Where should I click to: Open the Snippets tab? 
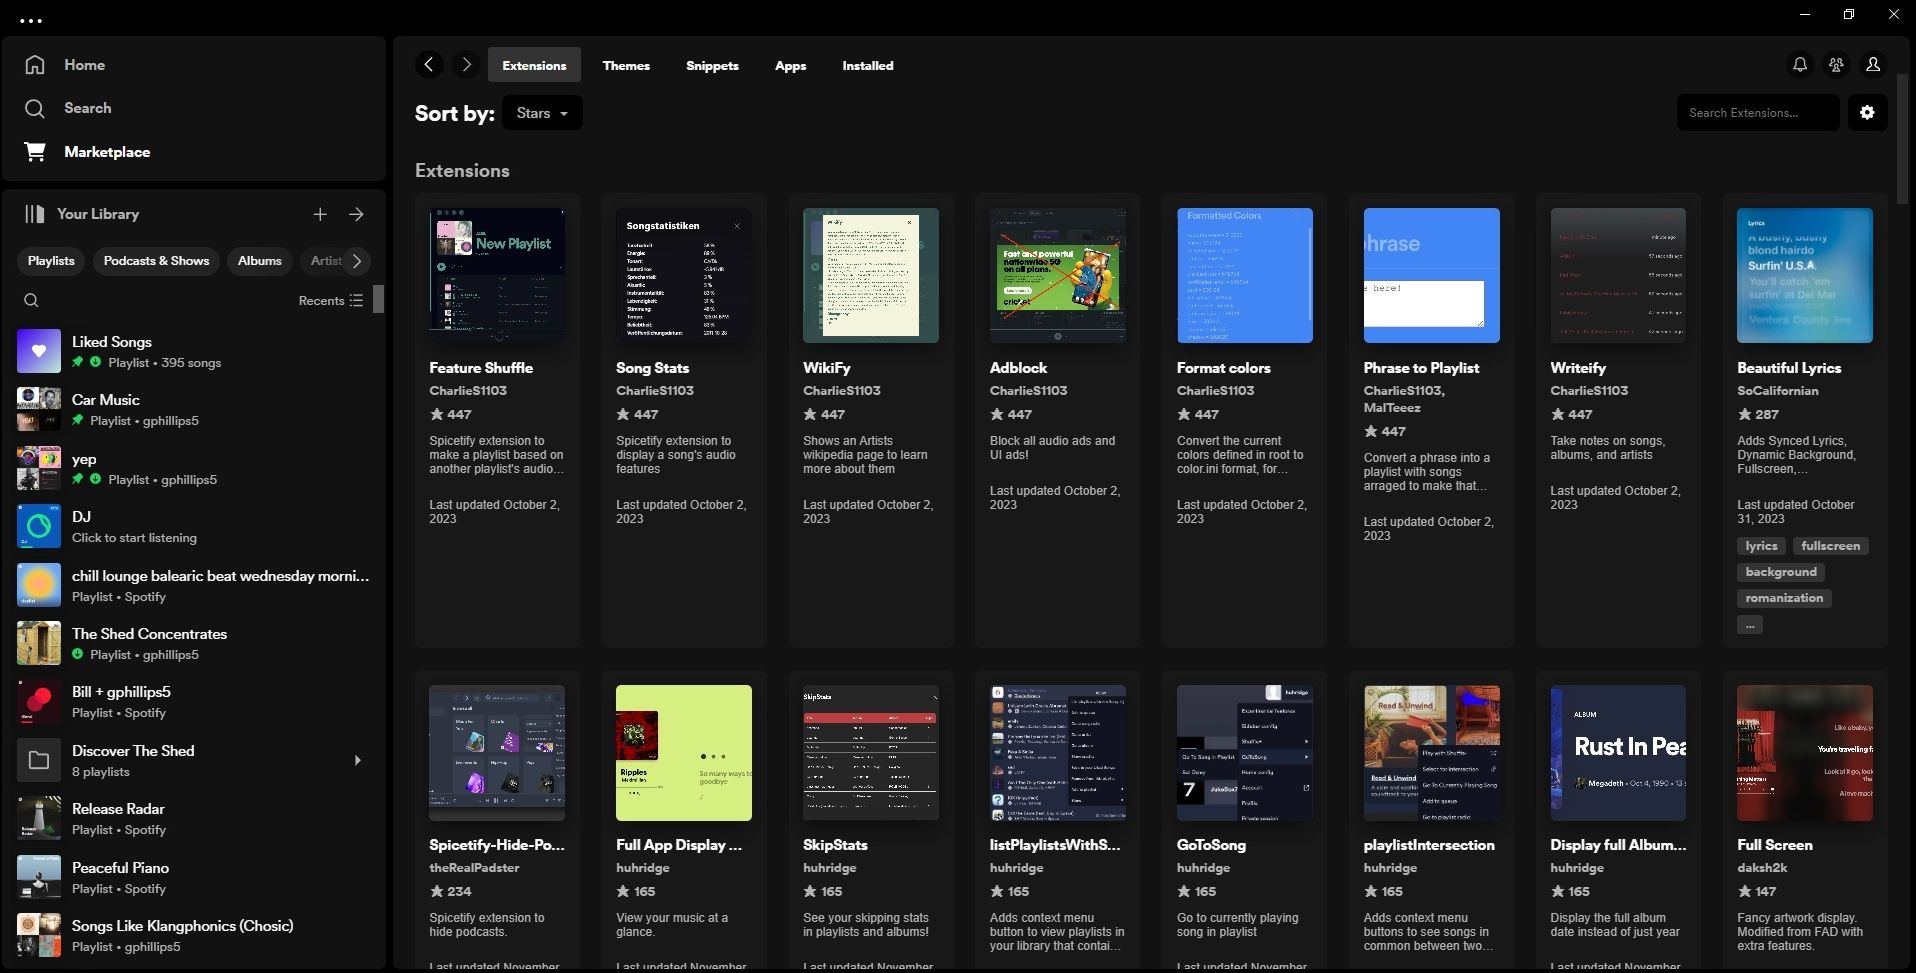[711, 65]
